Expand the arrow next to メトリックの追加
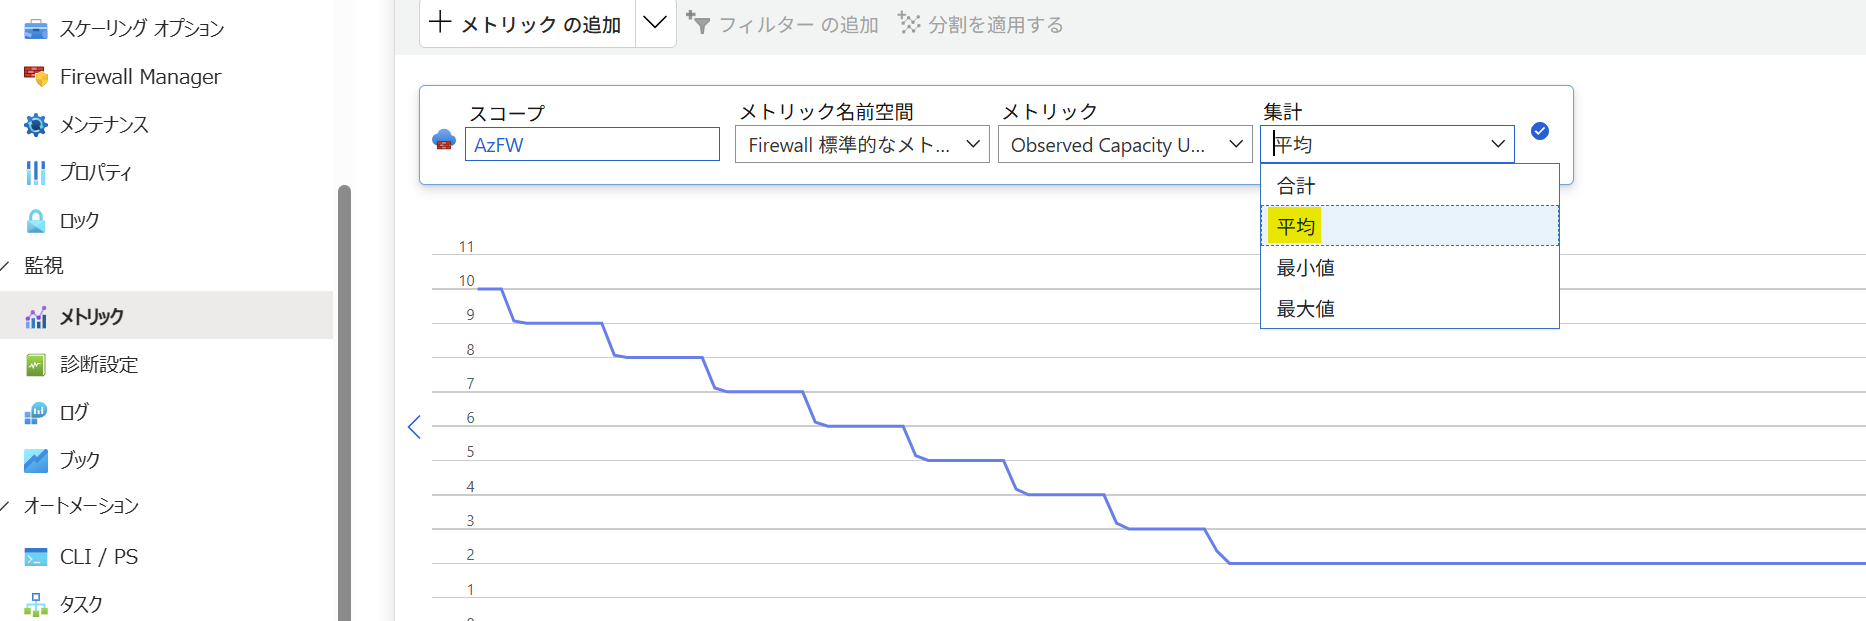 (x=655, y=23)
